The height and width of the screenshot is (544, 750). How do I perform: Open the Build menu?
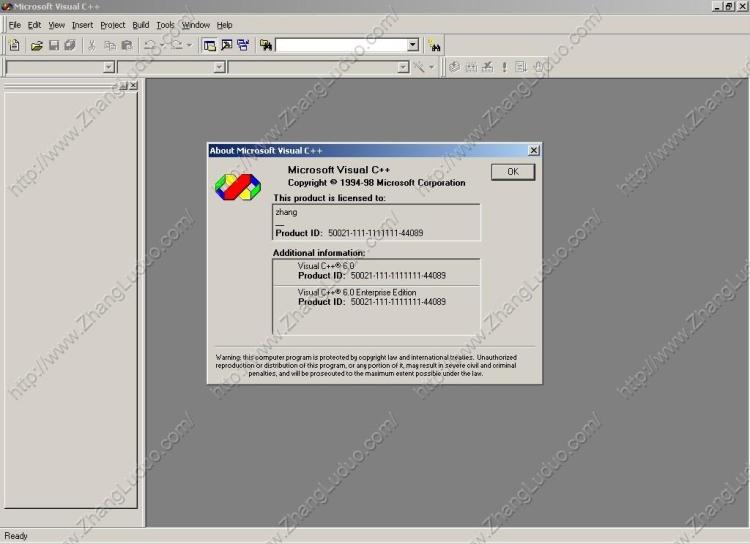(141, 25)
